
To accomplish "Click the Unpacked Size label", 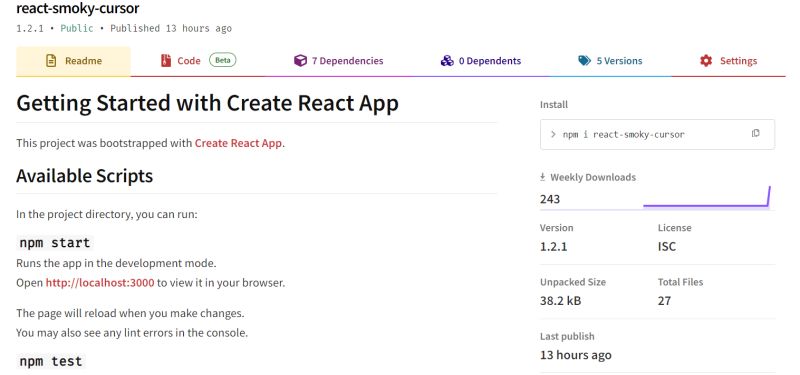I will (x=573, y=282).
